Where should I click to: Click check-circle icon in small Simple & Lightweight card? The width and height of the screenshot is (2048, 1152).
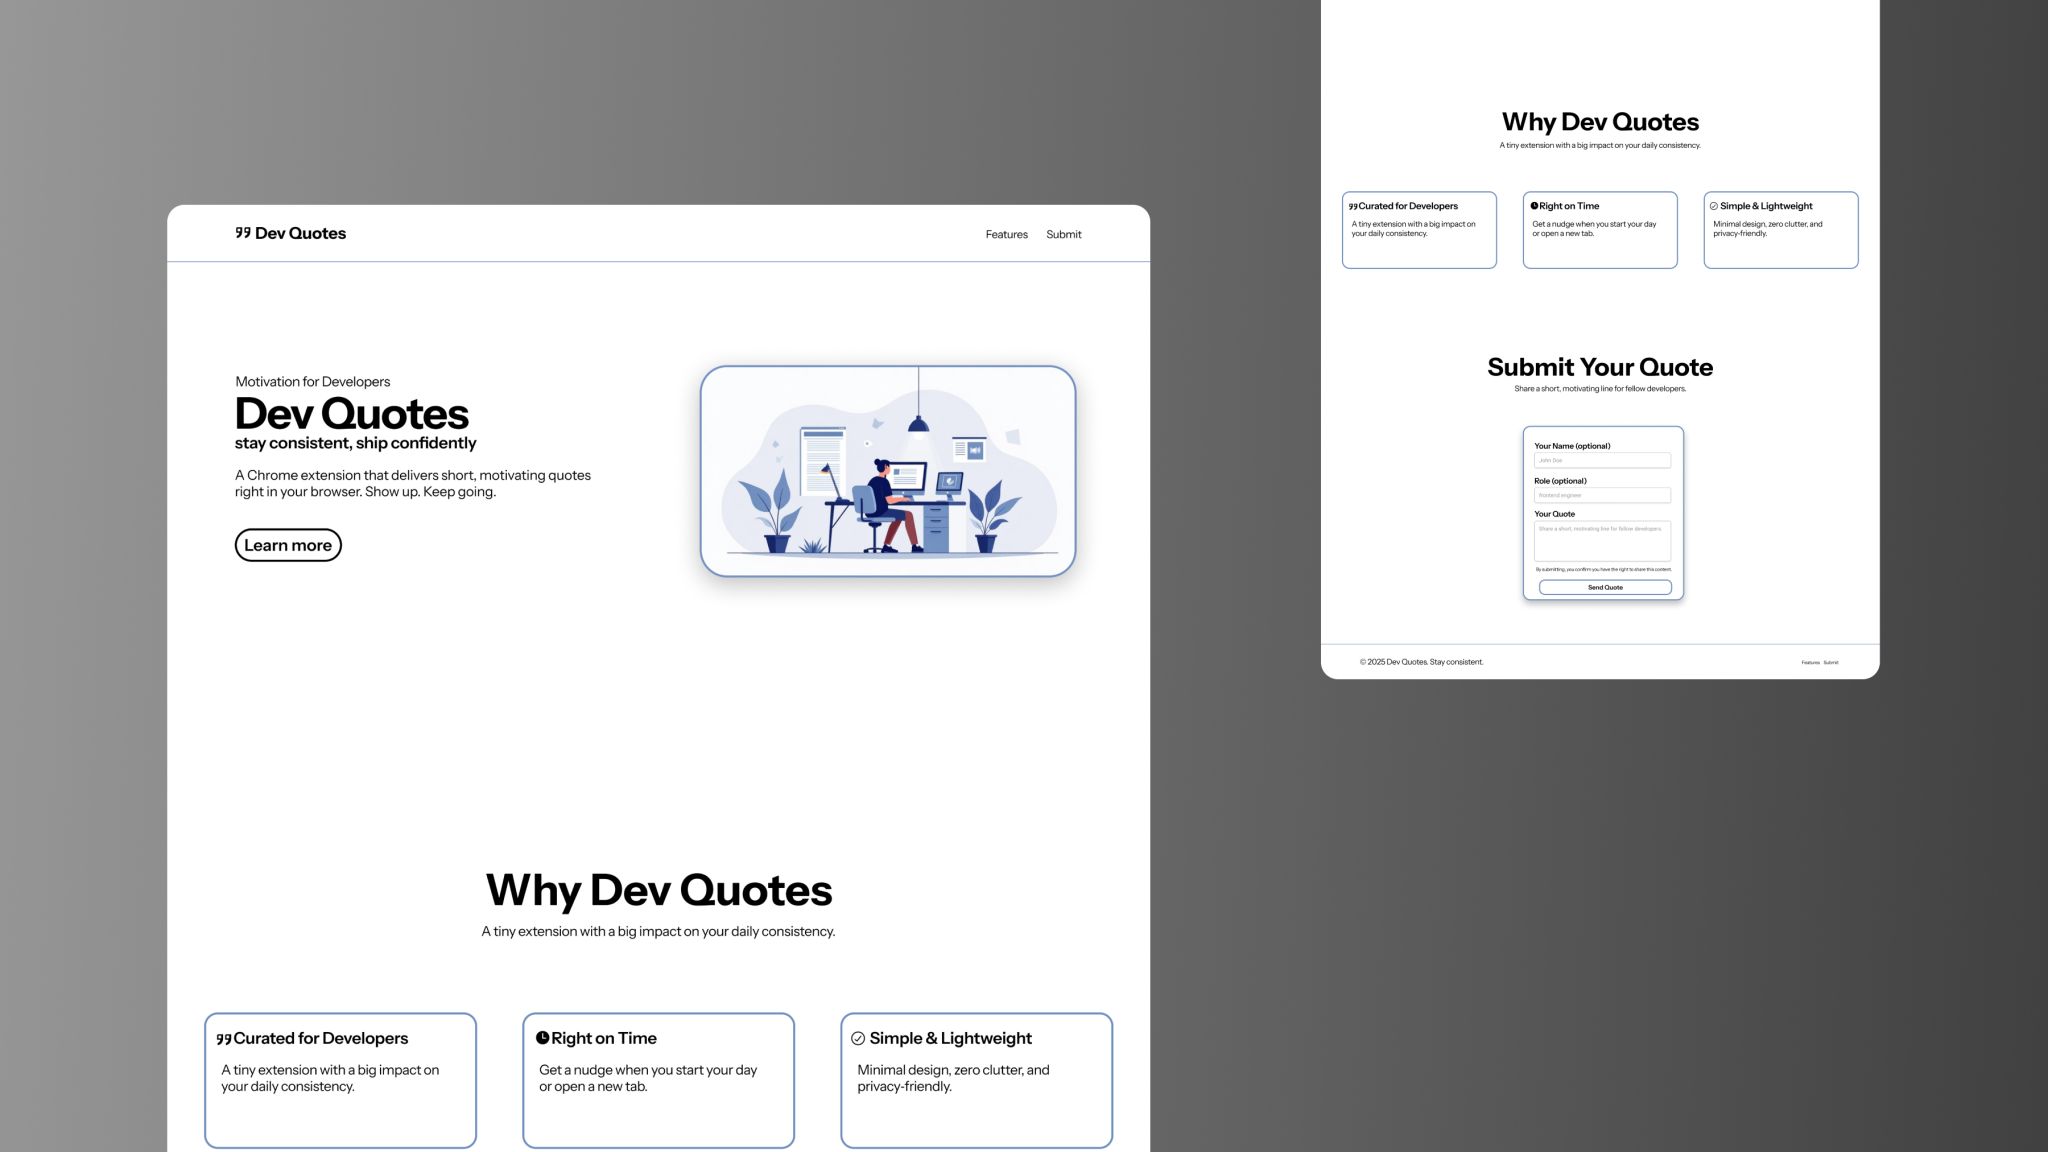tap(1714, 206)
